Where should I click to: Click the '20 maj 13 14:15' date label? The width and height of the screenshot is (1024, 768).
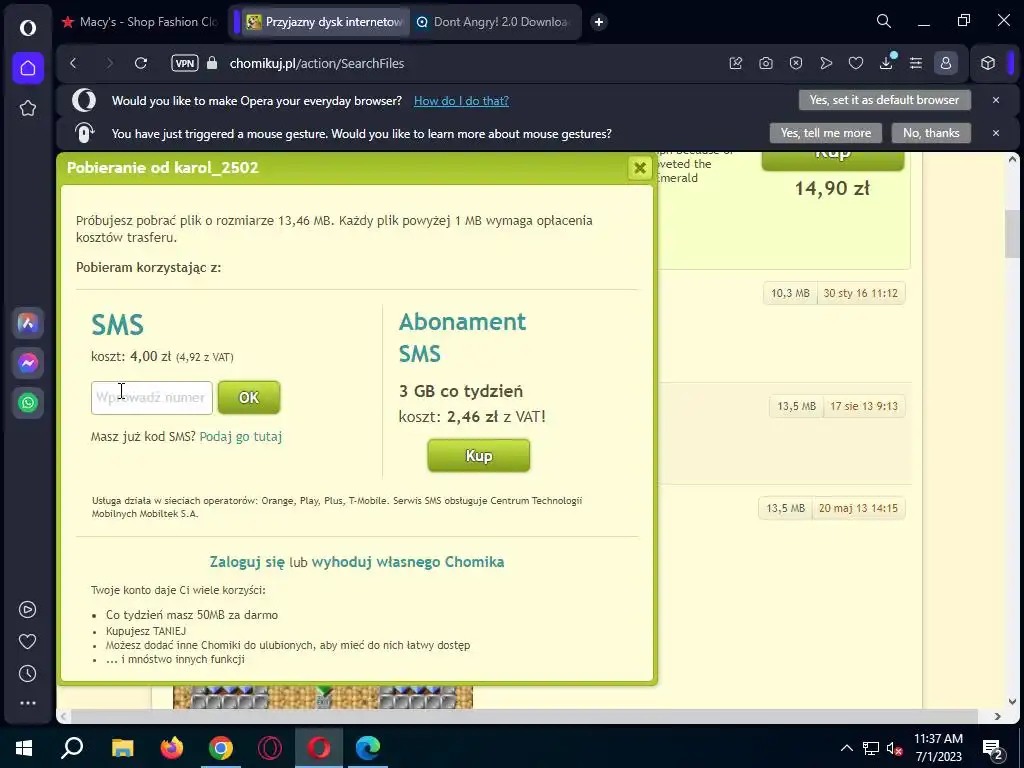pyautogui.click(x=858, y=508)
